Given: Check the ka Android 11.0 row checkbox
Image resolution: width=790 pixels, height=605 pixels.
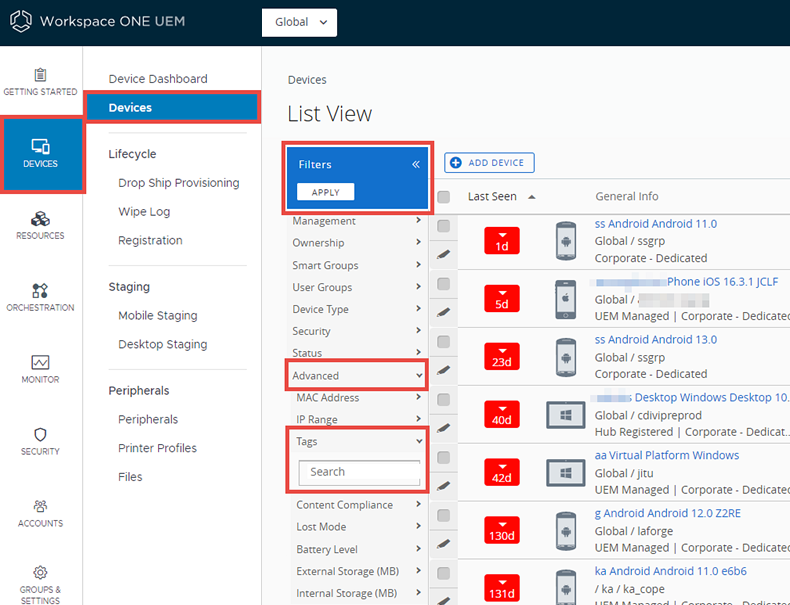Looking at the screenshot, I should tap(443, 573).
